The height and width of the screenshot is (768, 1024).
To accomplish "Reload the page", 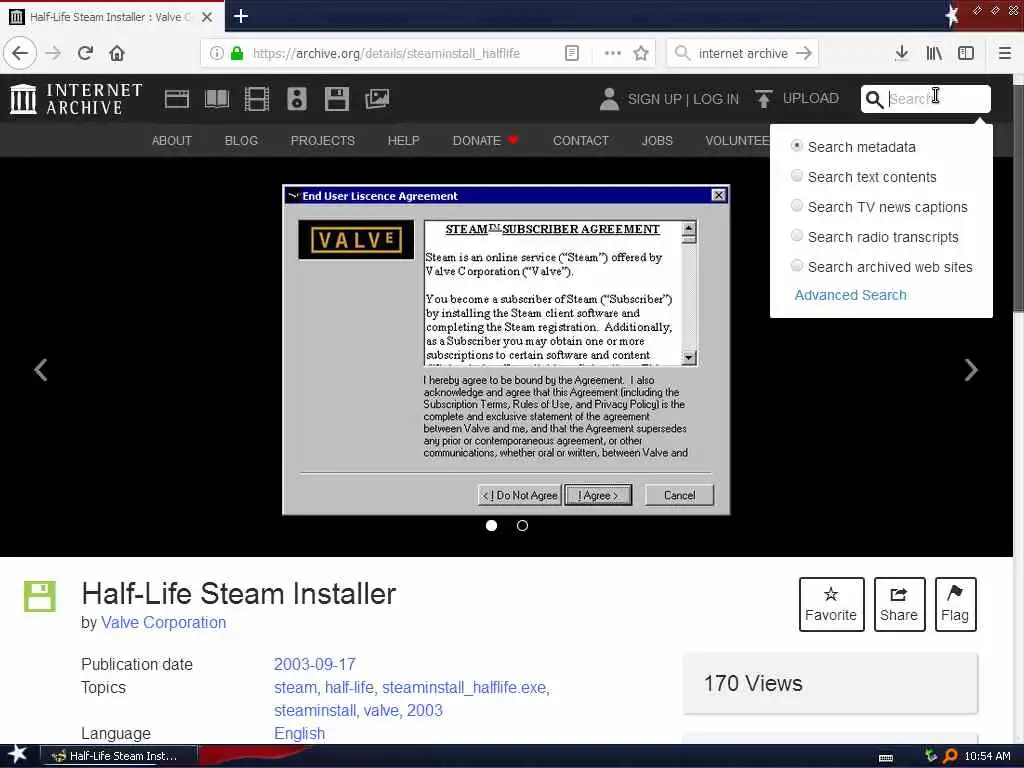I will [85, 53].
